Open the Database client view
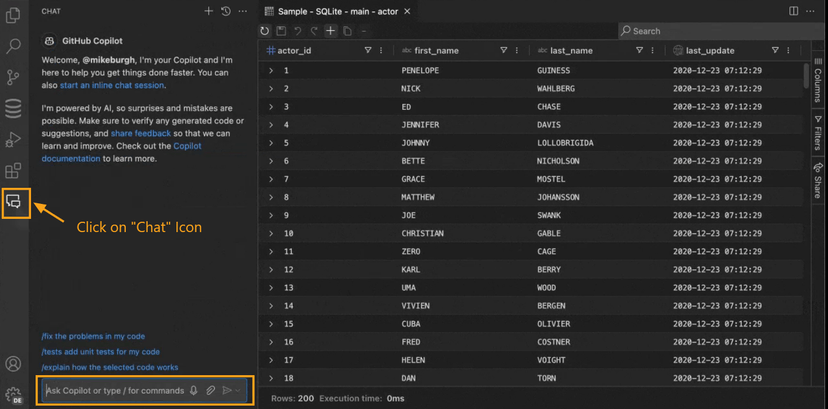This screenshot has width=828, height=409. (x=13, y=109)
